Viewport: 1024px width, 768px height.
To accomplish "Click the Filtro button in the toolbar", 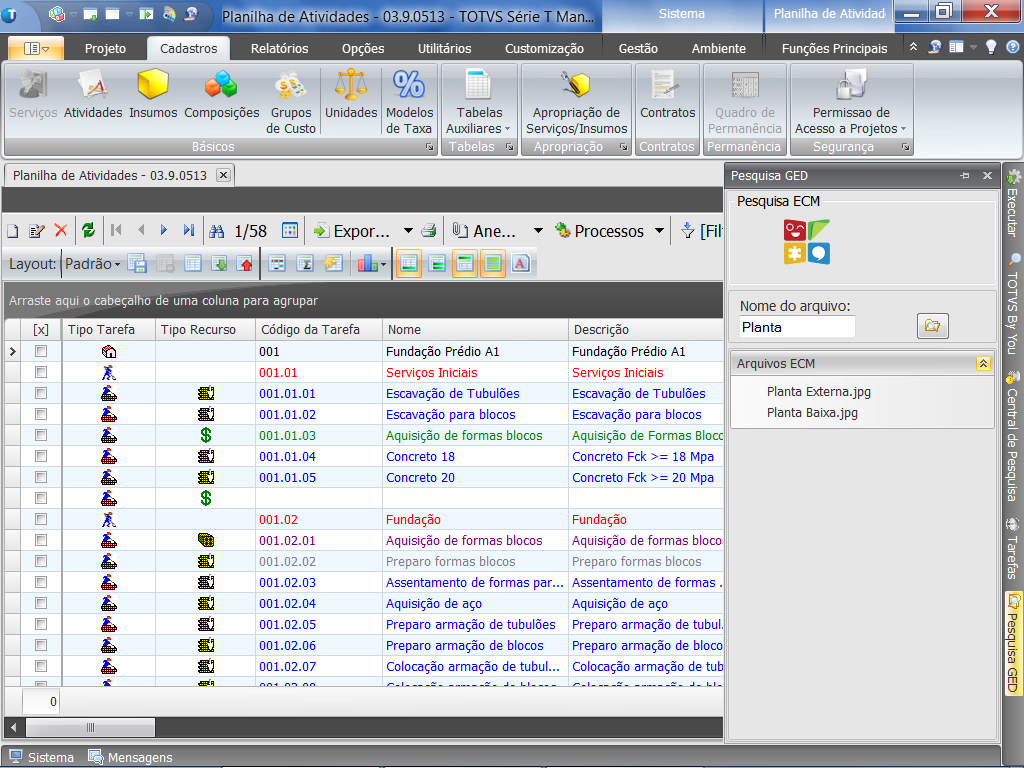I will [x=701, y=231].
